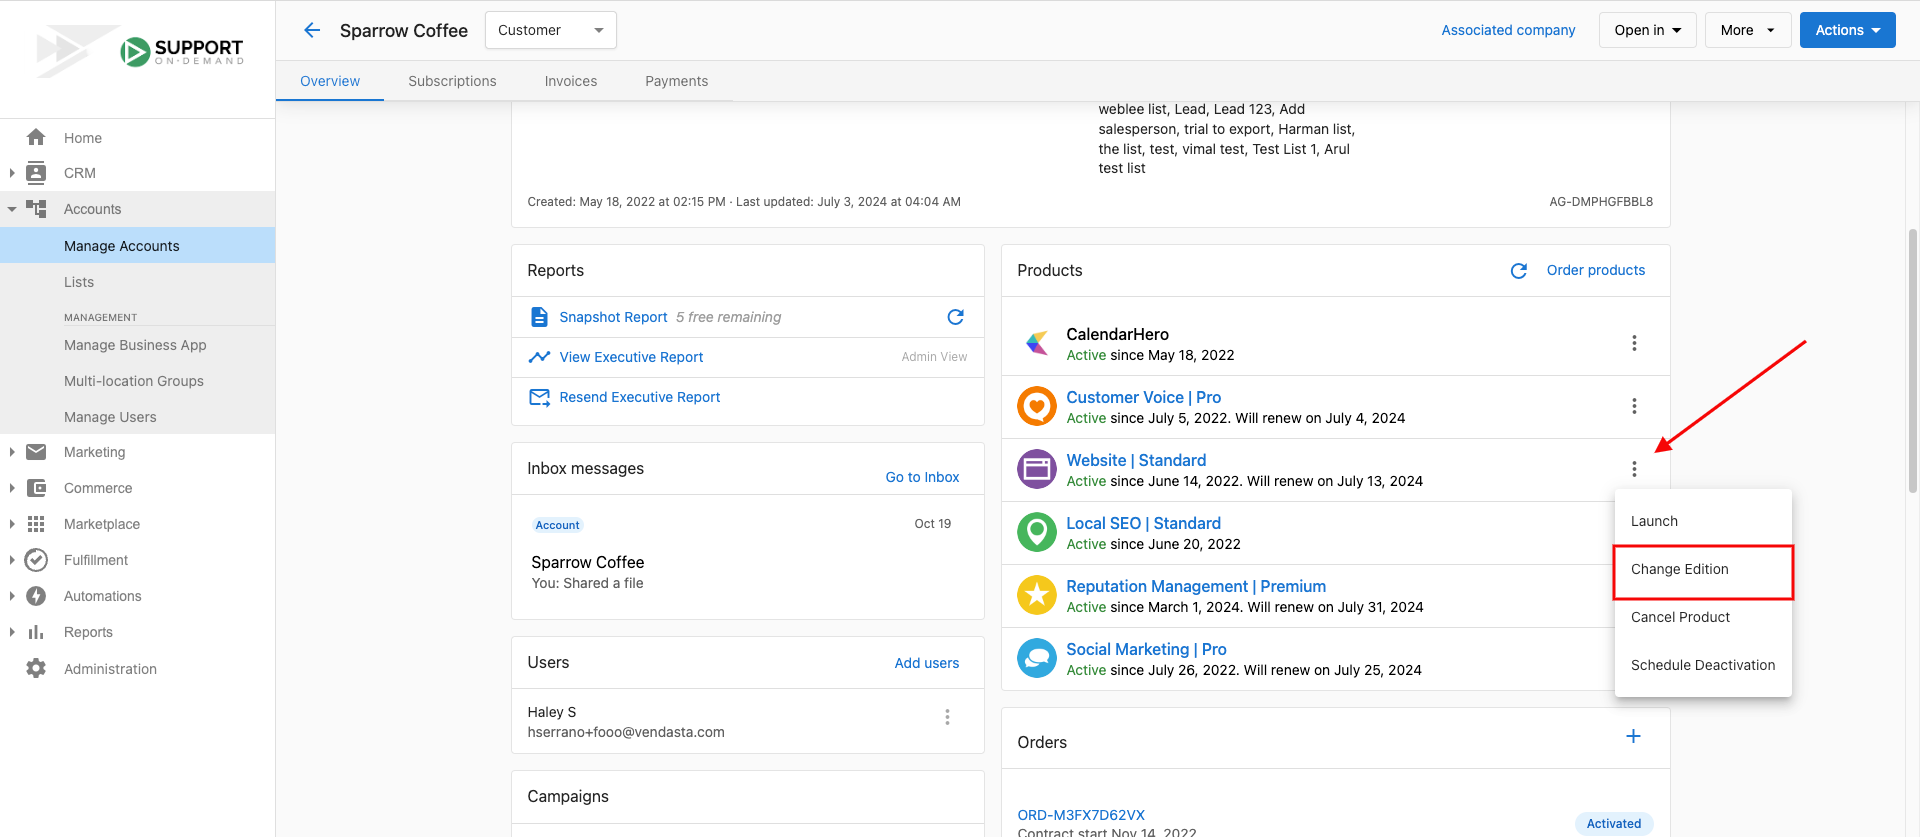Click the CRM contacts icon

36,173
